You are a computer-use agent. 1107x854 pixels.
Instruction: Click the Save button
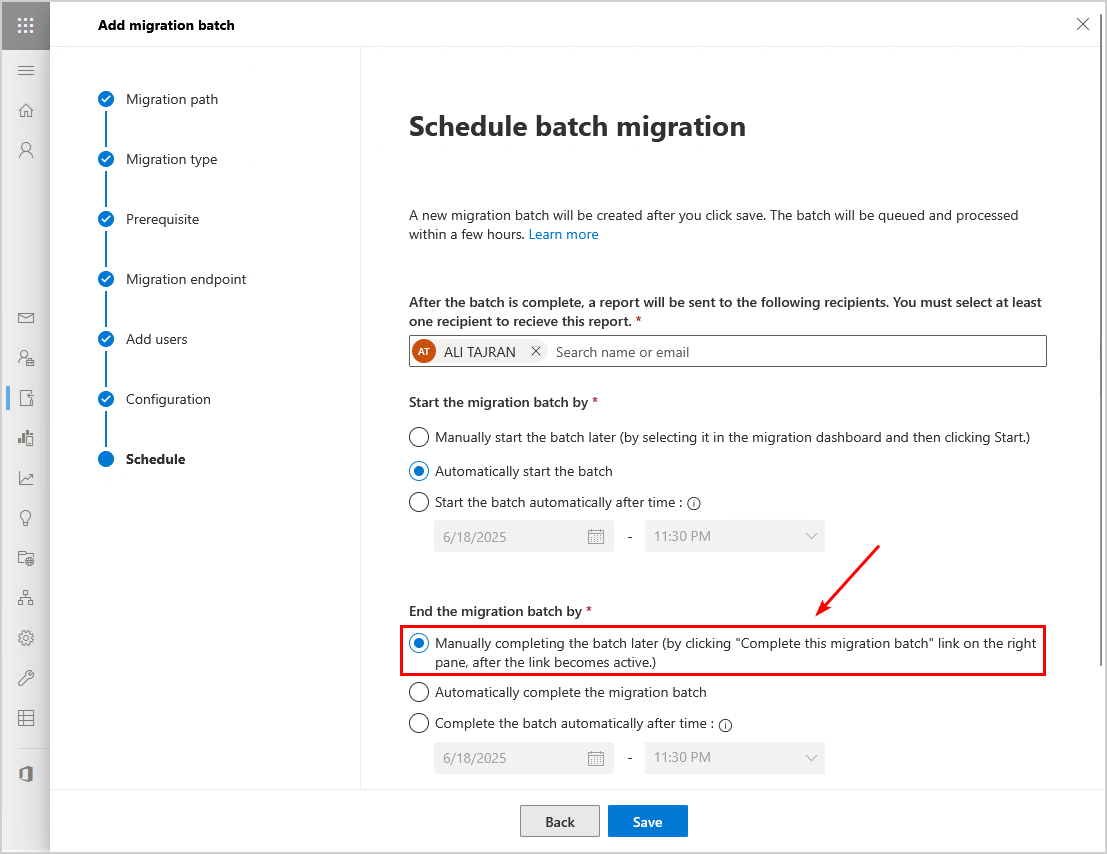coord(647,822)
